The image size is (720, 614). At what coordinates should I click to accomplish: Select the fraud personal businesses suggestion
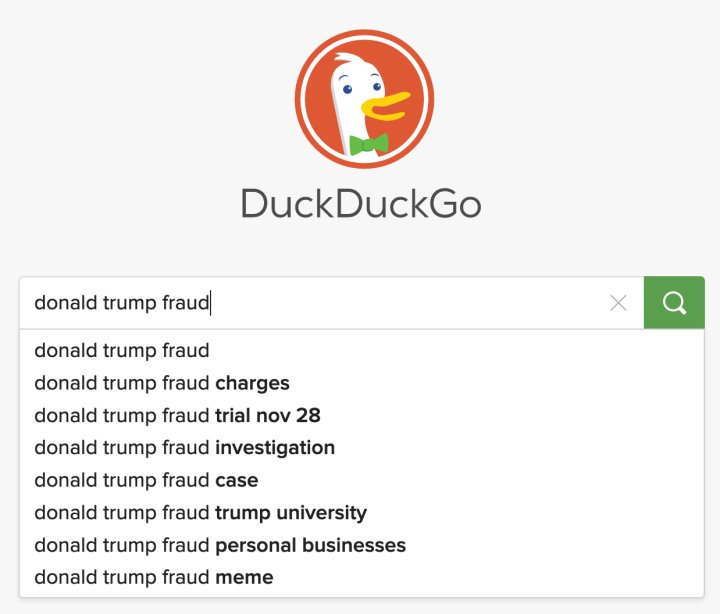pyautogui.click(x=361, y=545)
